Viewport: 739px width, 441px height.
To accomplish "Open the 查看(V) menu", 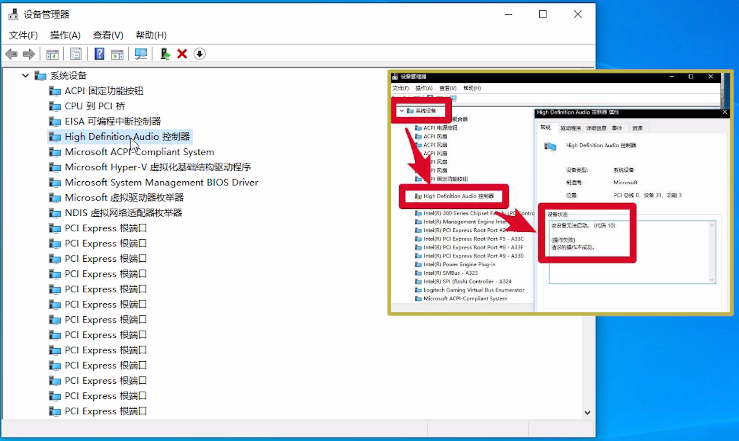I will [x=108, y=35].
